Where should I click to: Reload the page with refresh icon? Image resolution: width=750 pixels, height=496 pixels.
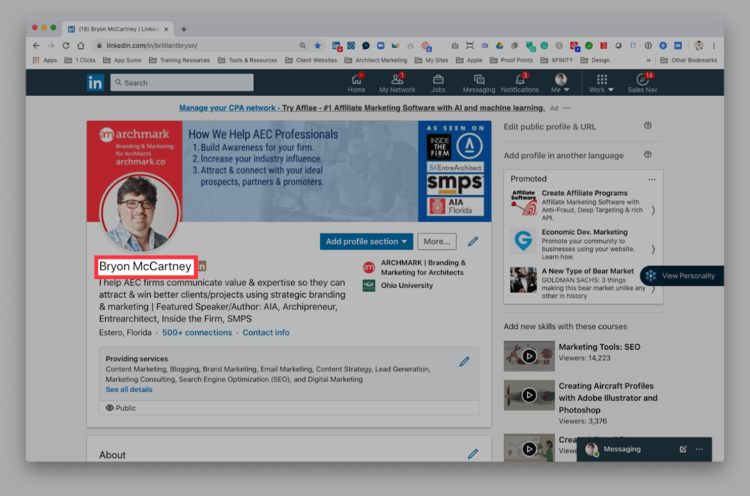(x=66, y=45)
